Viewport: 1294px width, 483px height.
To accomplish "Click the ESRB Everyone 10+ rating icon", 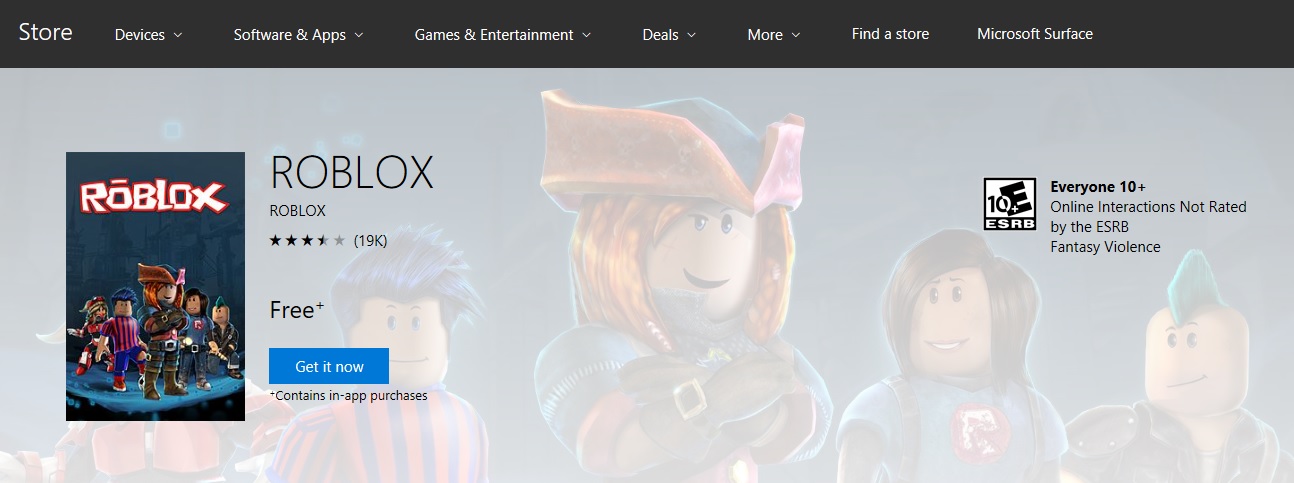I will [1009, 204].
